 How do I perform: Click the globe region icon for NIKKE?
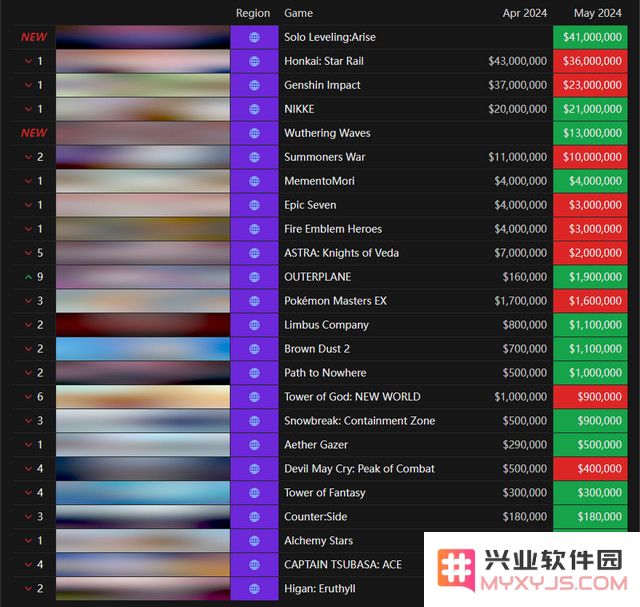point(254,109)
